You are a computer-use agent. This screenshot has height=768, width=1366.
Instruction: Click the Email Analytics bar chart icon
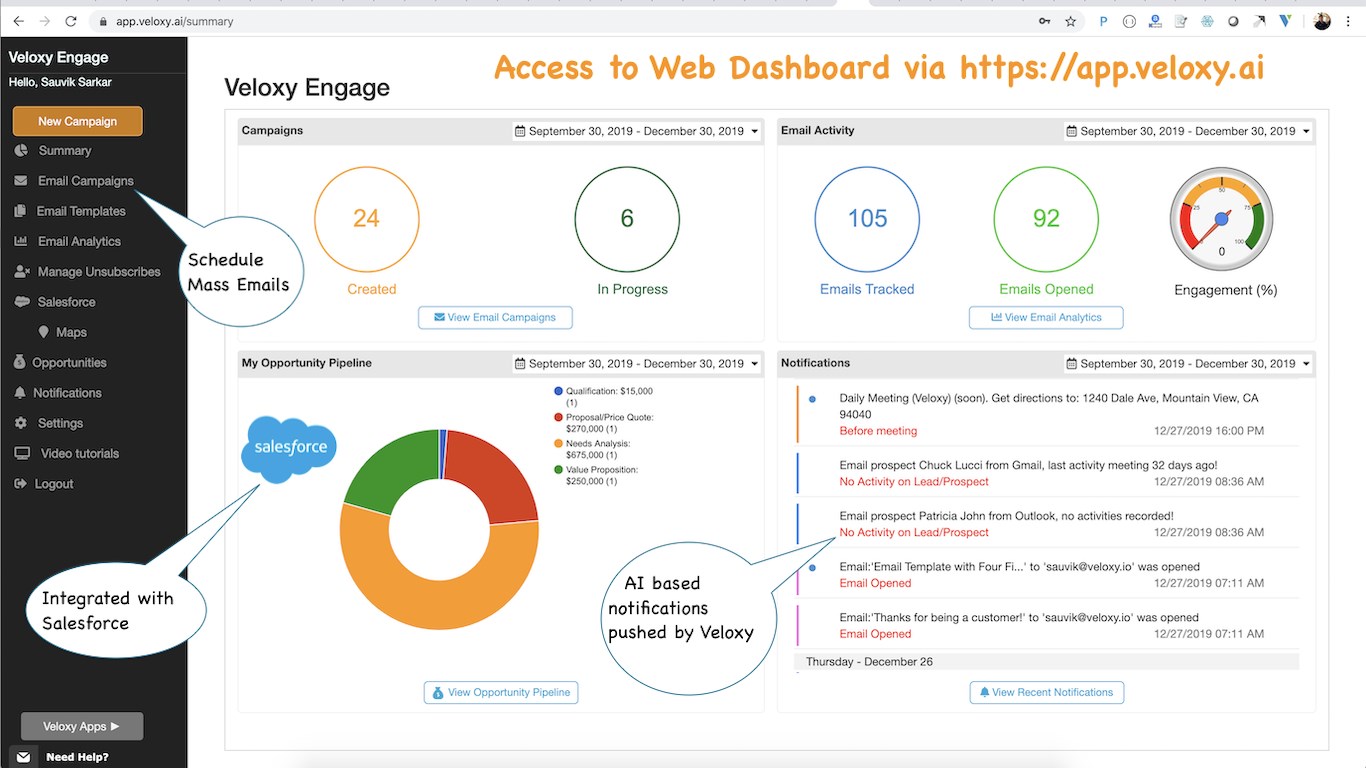(x=21, y=241)
